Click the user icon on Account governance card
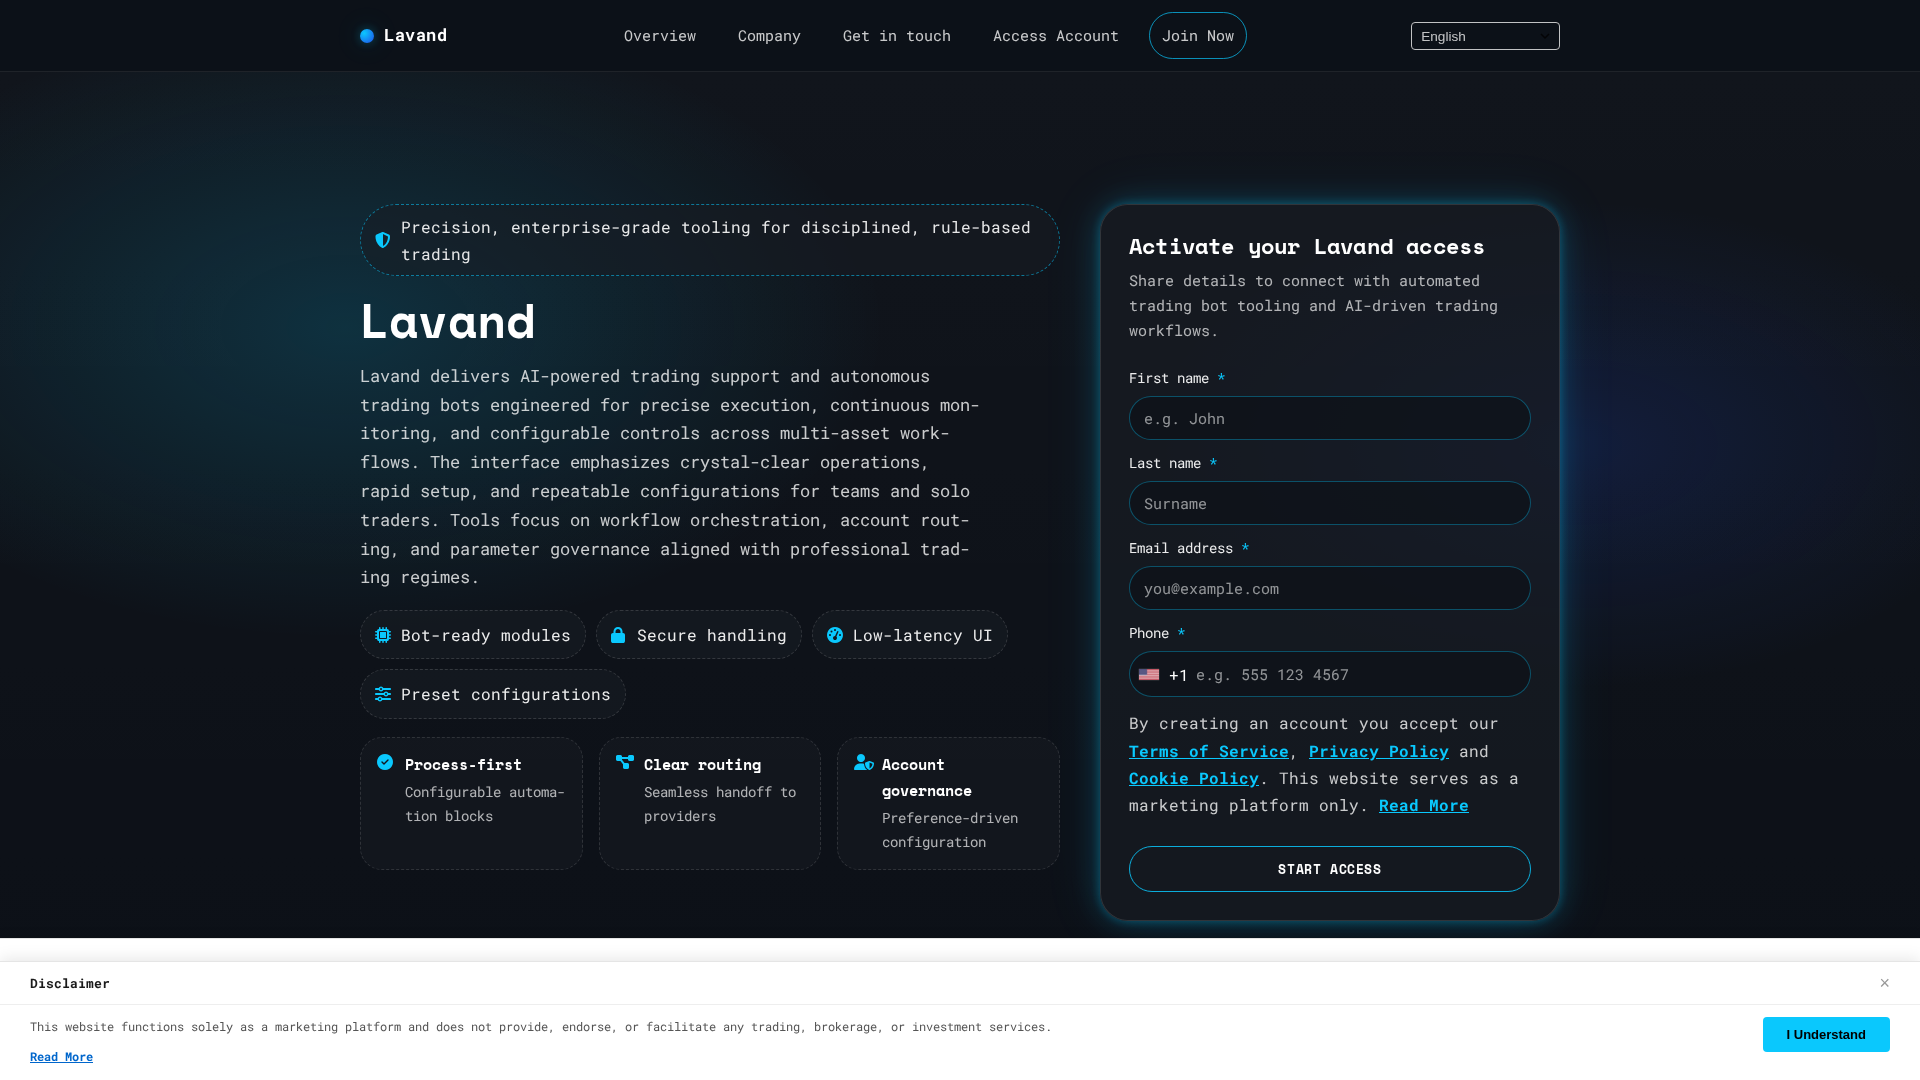This screenshot has width=1920, height=1080. [864, 762]
